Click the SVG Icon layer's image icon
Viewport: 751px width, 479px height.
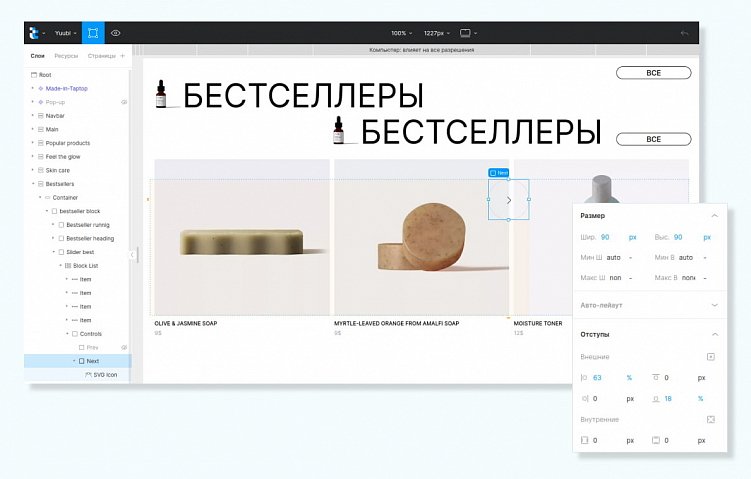(x=88, y=375)
